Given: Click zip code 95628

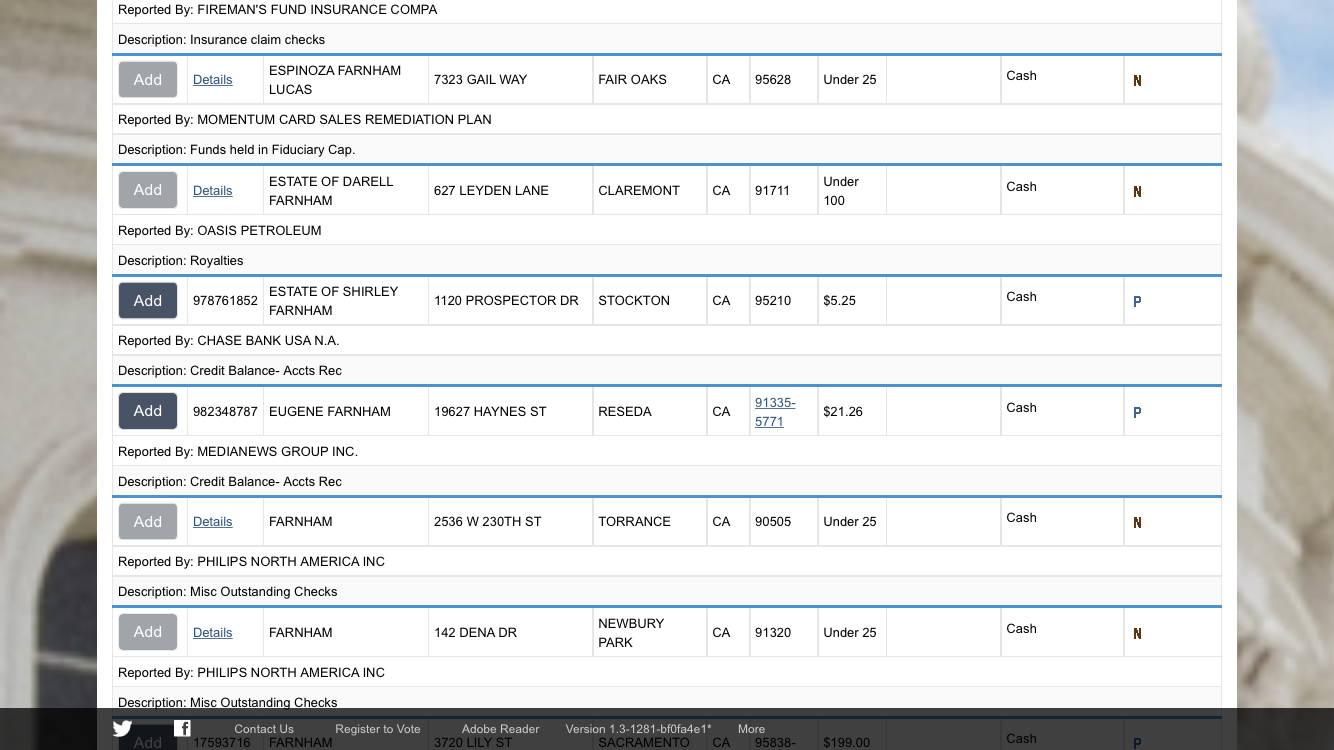Looking at the screenshot, I should pos(773,79).
